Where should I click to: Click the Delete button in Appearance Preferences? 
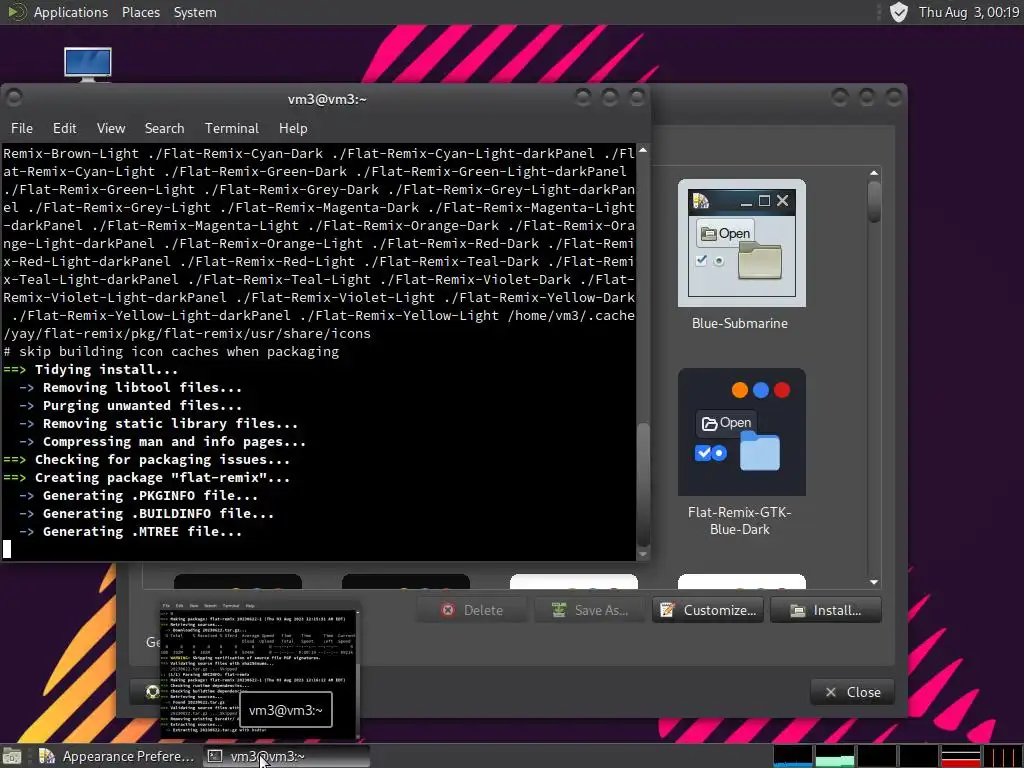(x=473, y=610)
